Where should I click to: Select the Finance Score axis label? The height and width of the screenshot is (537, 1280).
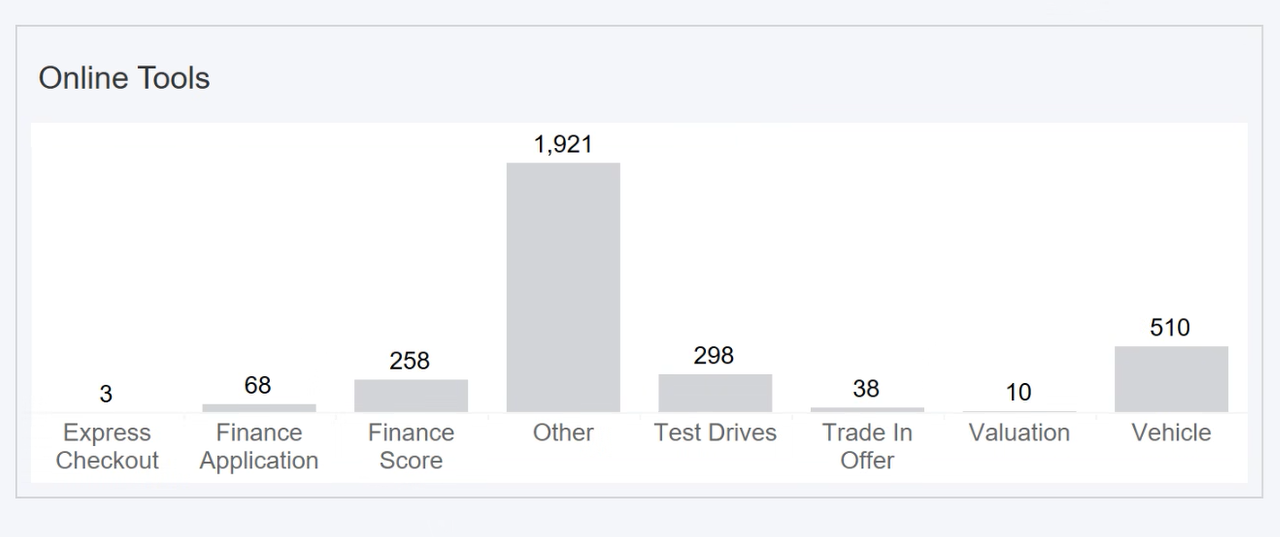coord(411,447)
